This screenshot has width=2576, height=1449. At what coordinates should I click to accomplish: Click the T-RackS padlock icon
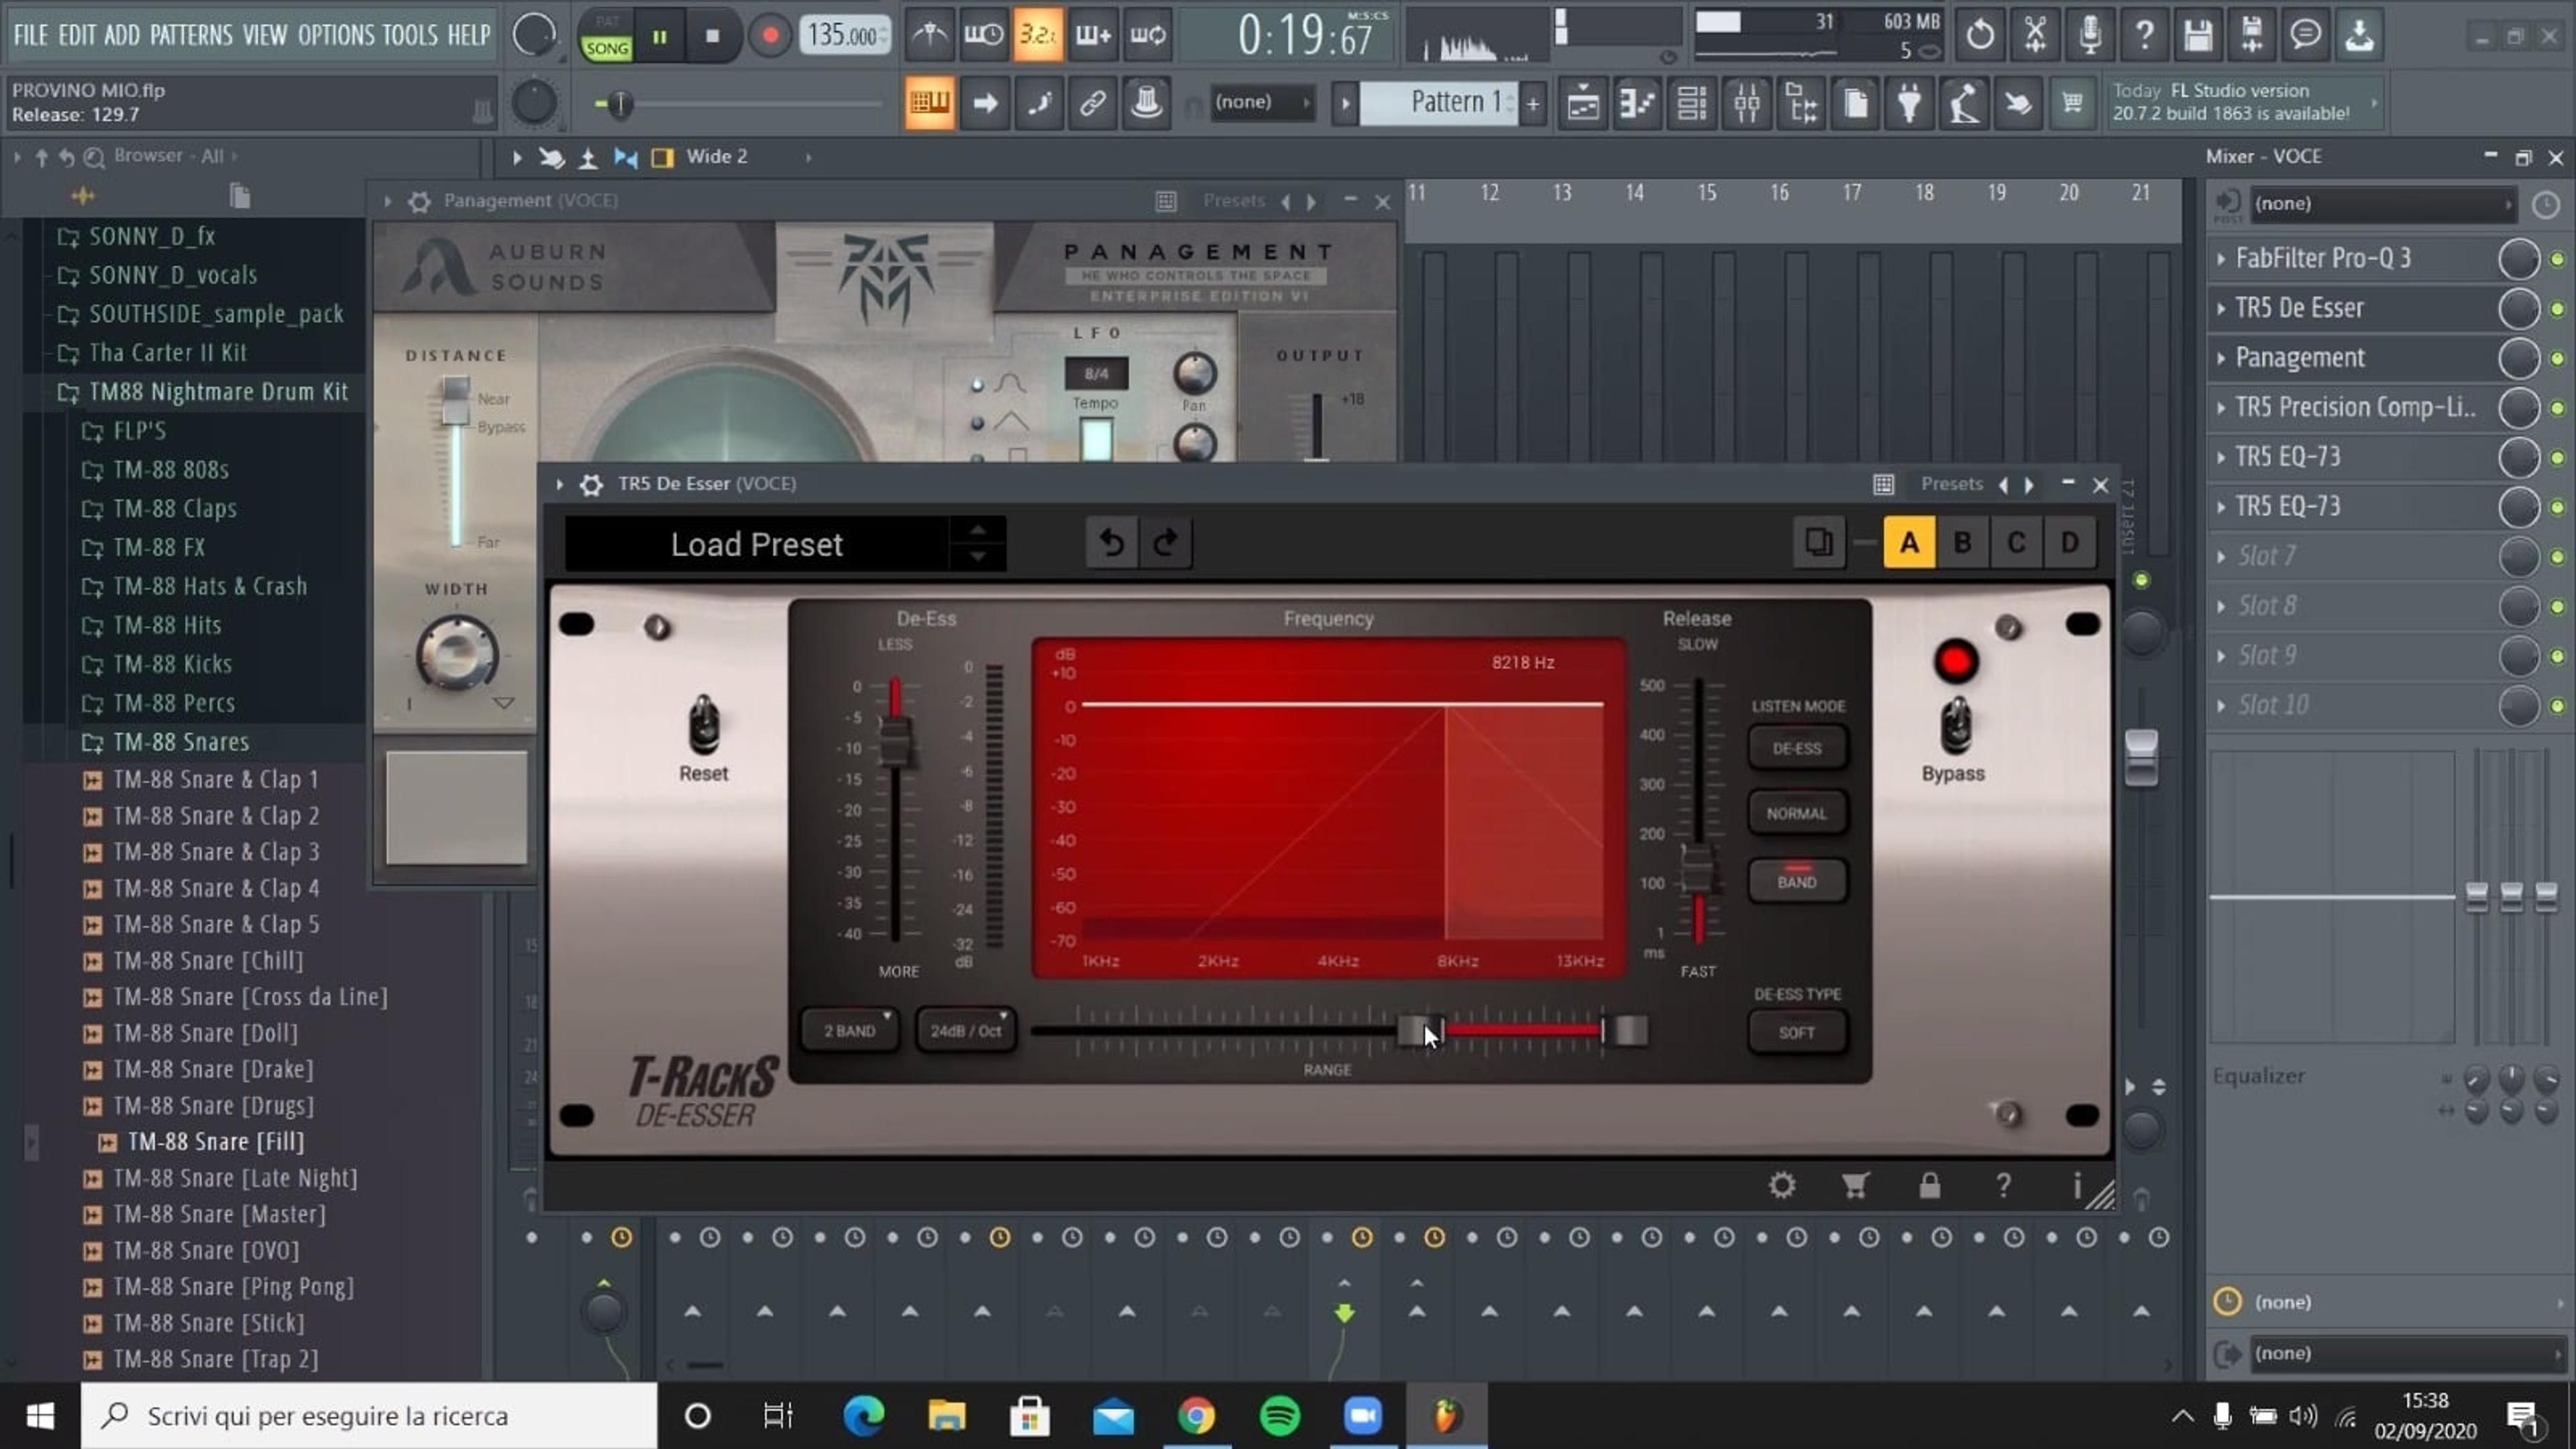[x=1929, y=1185]
